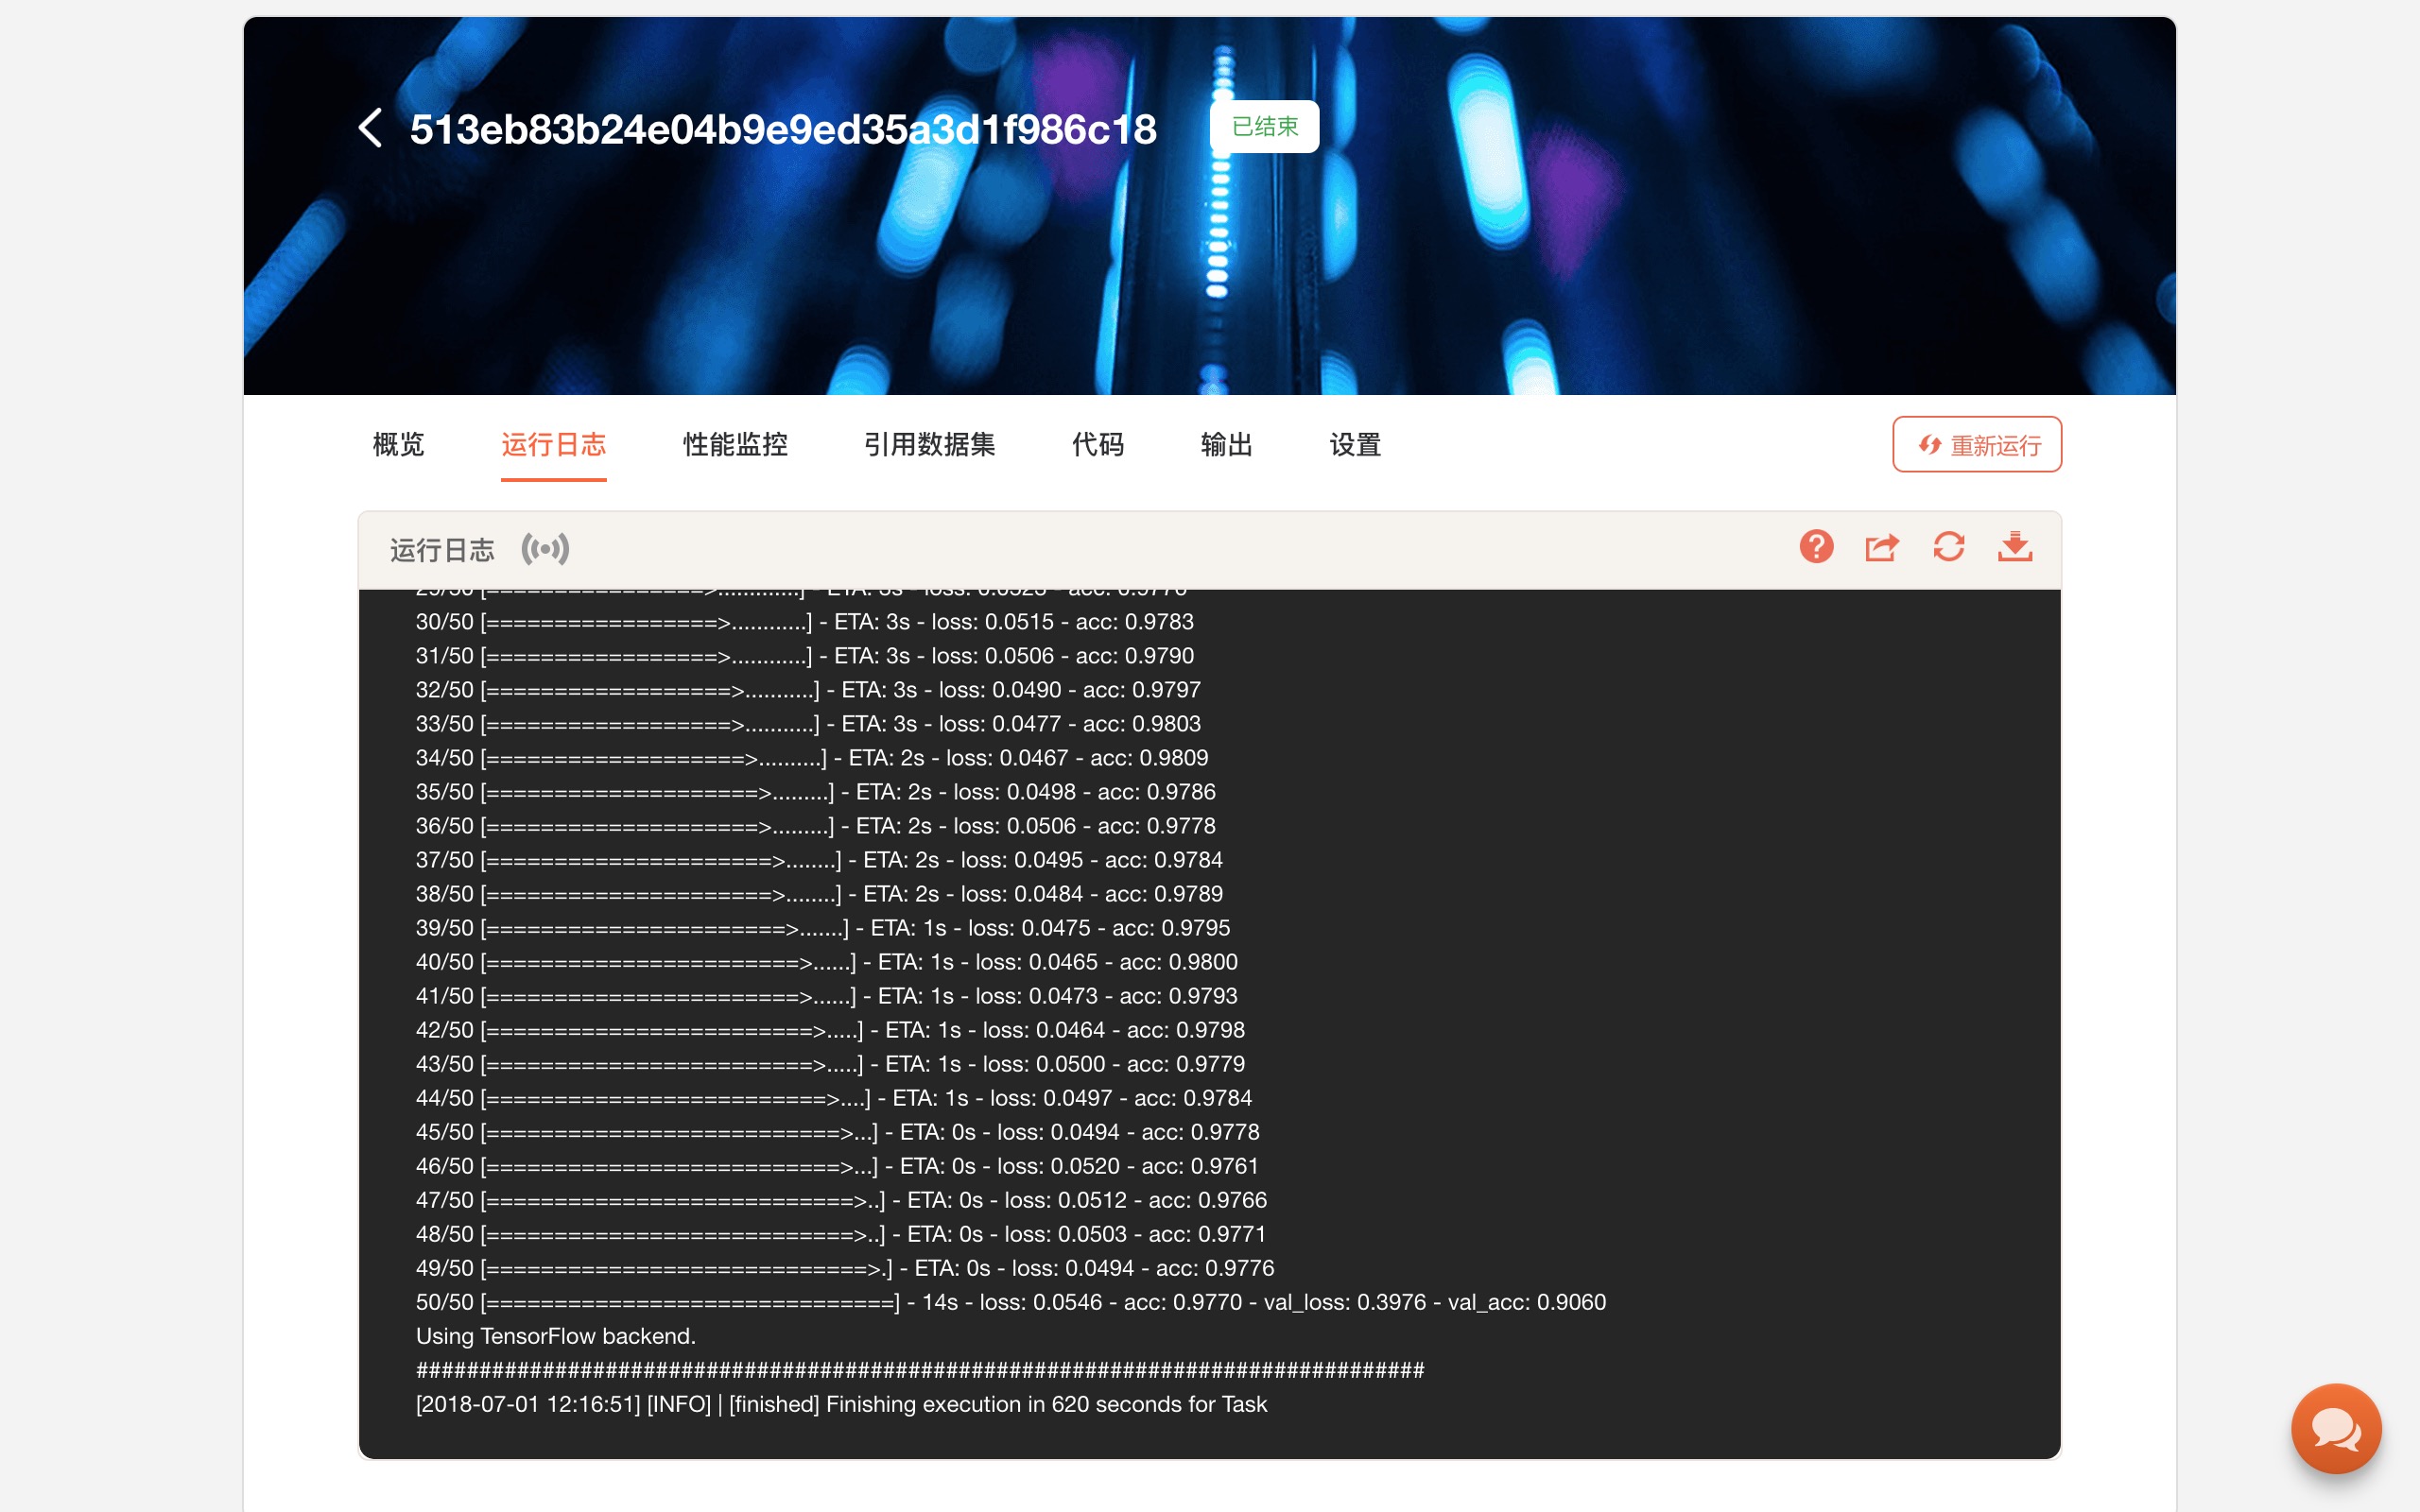Click the 已结束 status badge
The height and width of the screenshot is (1512, 2420).
[x=1264, y=127]
